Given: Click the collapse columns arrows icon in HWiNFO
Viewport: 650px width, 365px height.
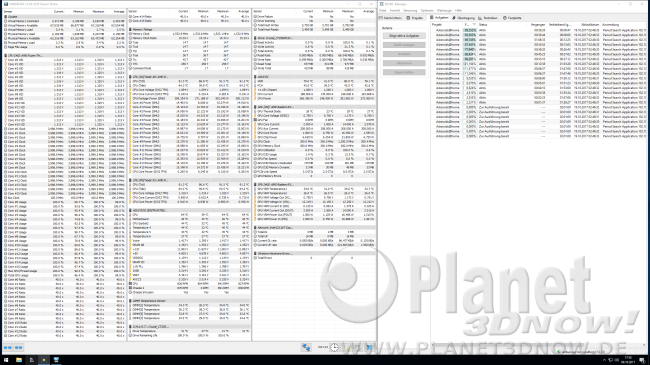Looking at the screenshot, I should 19,348.
